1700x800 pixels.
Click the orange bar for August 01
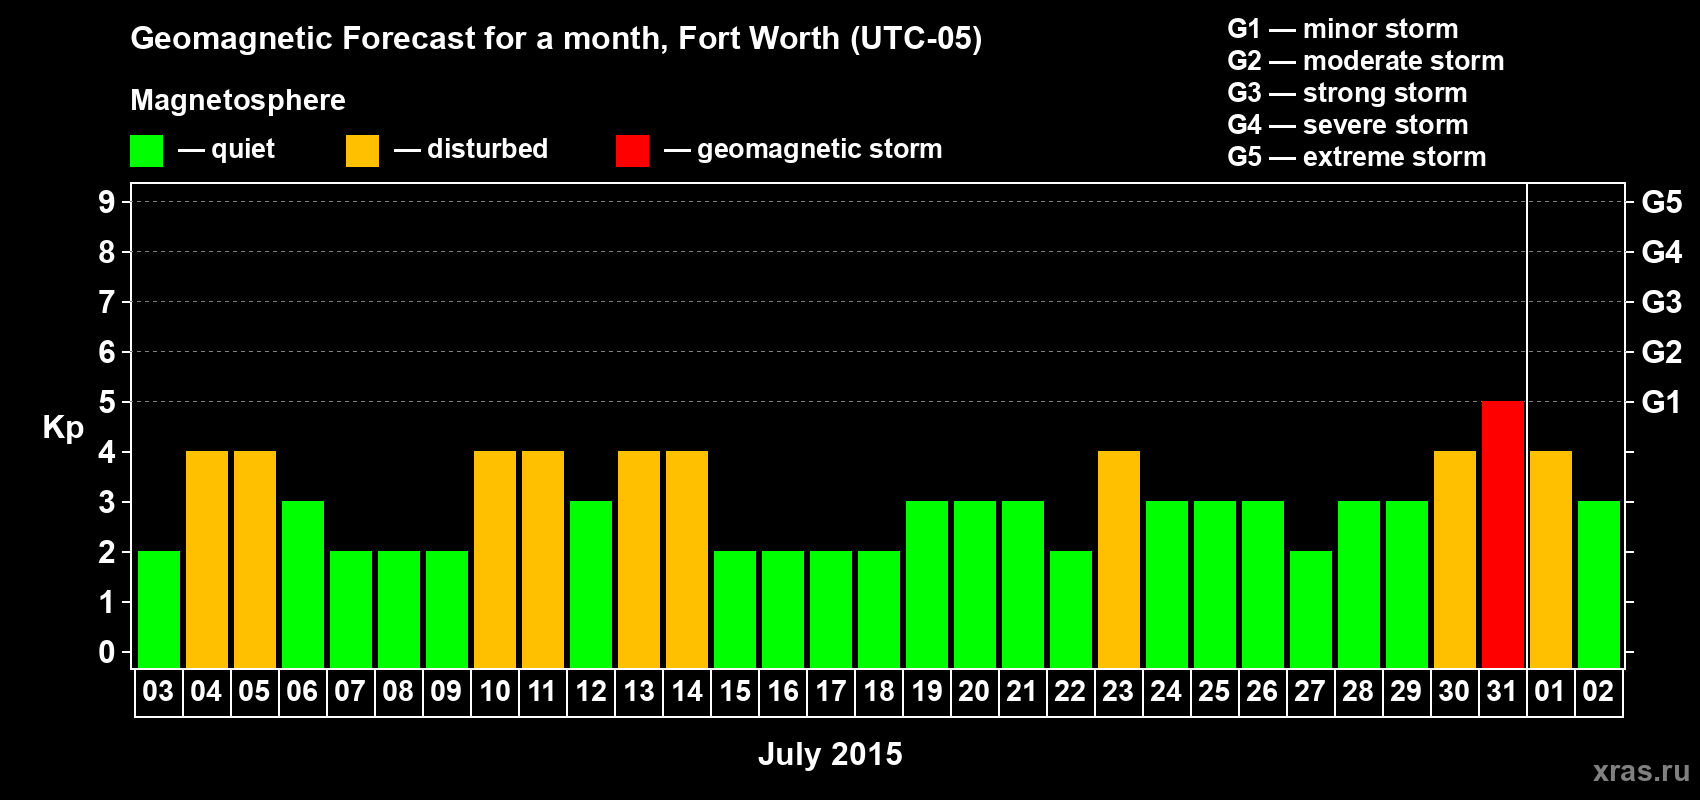[1551, 559]
